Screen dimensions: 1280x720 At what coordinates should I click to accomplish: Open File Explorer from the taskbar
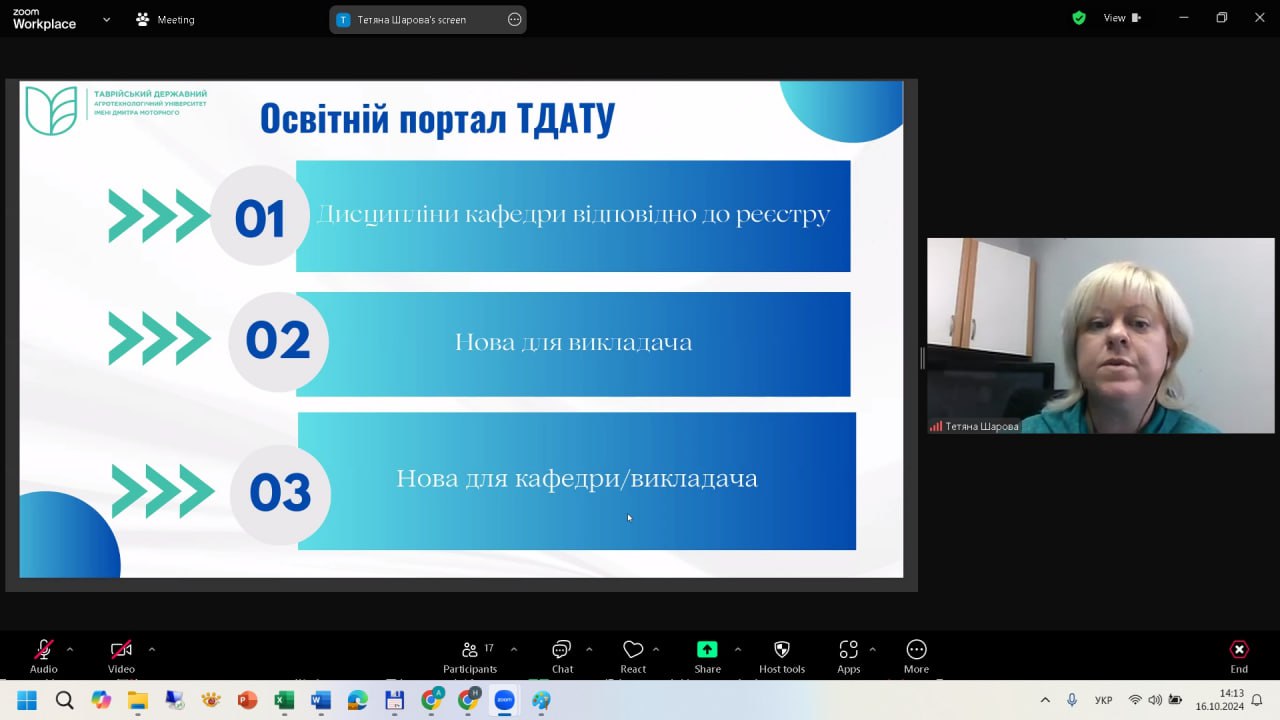click(x=137, y=700)
